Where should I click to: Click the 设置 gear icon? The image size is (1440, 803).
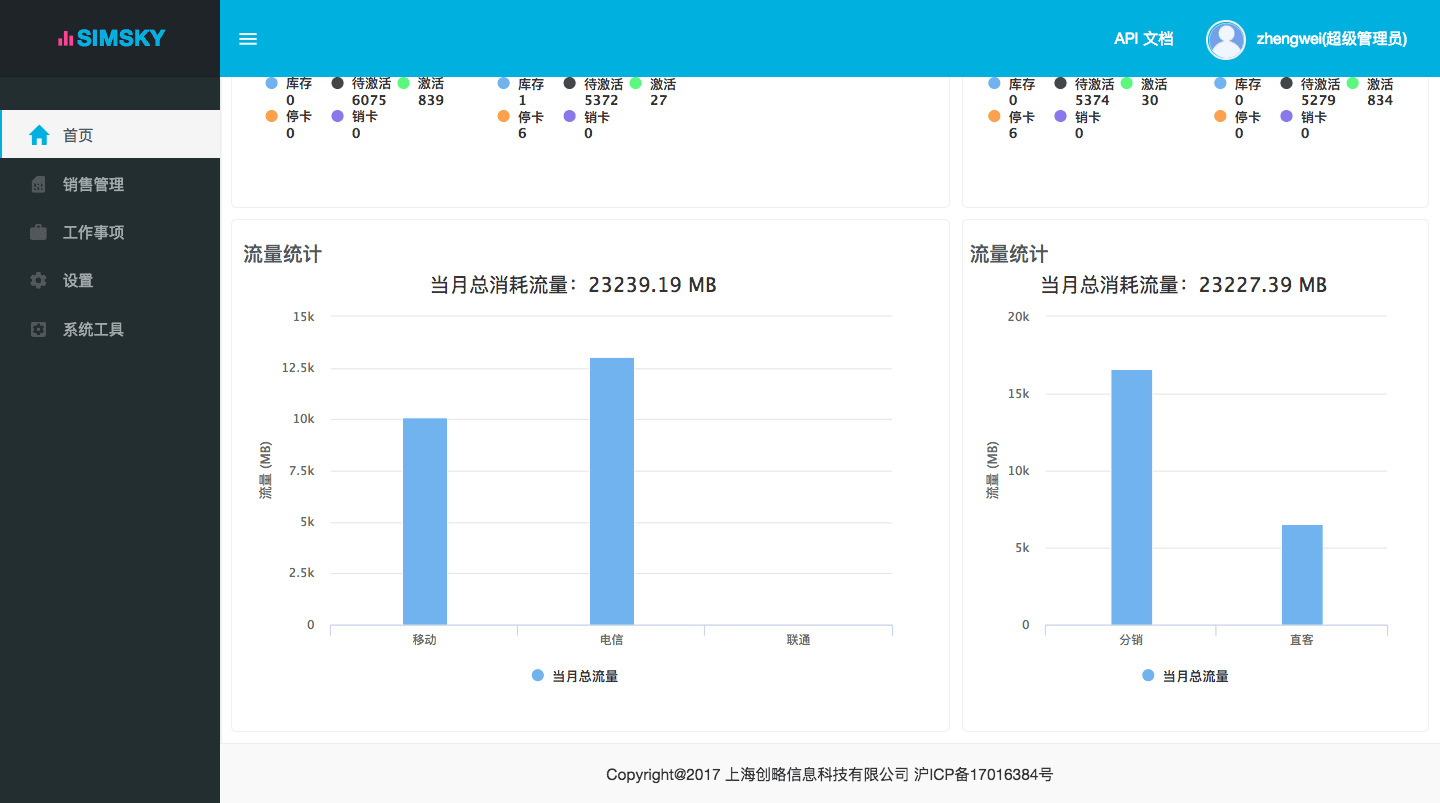click(39, 281)
